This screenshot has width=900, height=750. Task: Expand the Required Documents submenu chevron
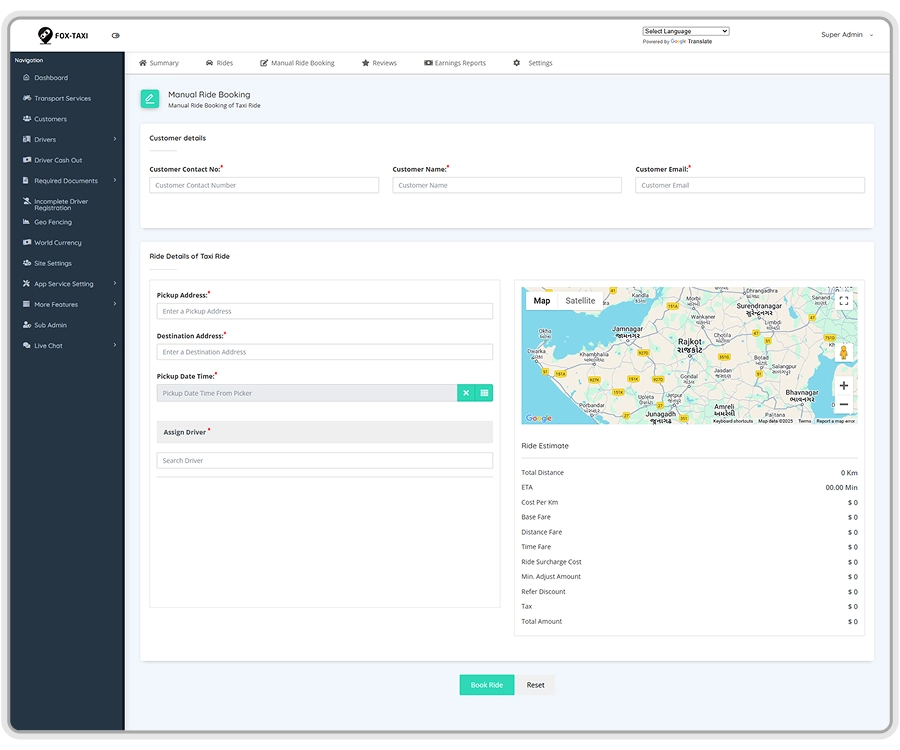coord(115,180)
